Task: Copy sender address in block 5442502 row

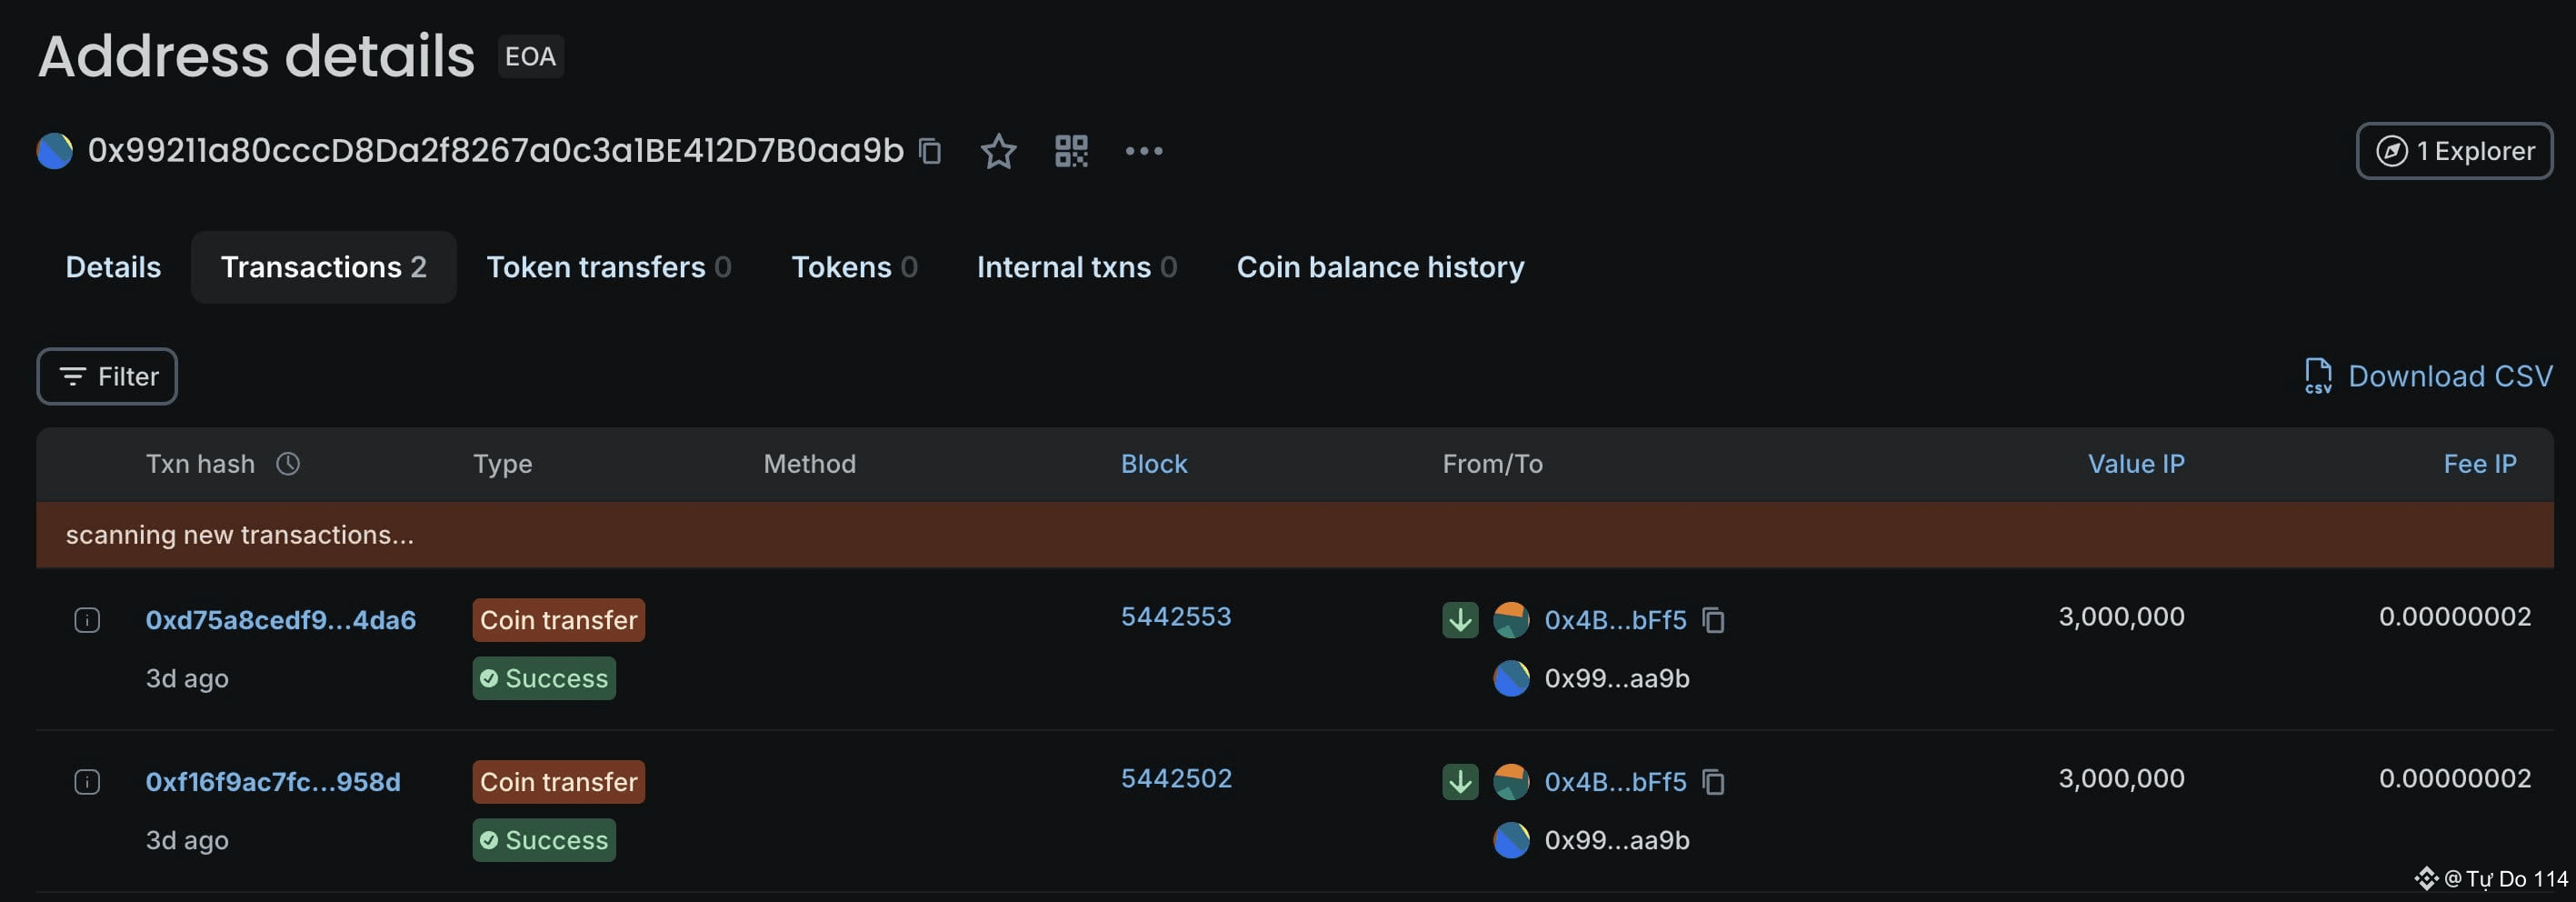Action: pos(1713,782)
